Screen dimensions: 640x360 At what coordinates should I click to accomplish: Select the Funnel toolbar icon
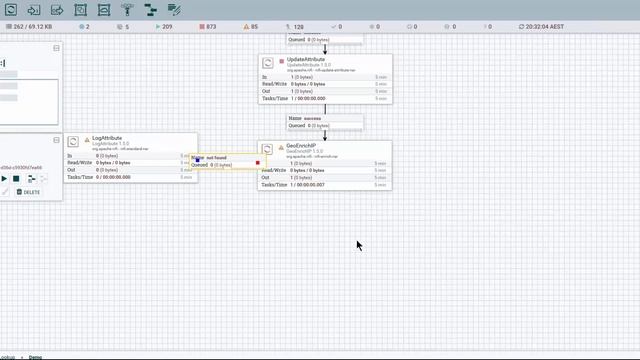click(x=127, y=9)
